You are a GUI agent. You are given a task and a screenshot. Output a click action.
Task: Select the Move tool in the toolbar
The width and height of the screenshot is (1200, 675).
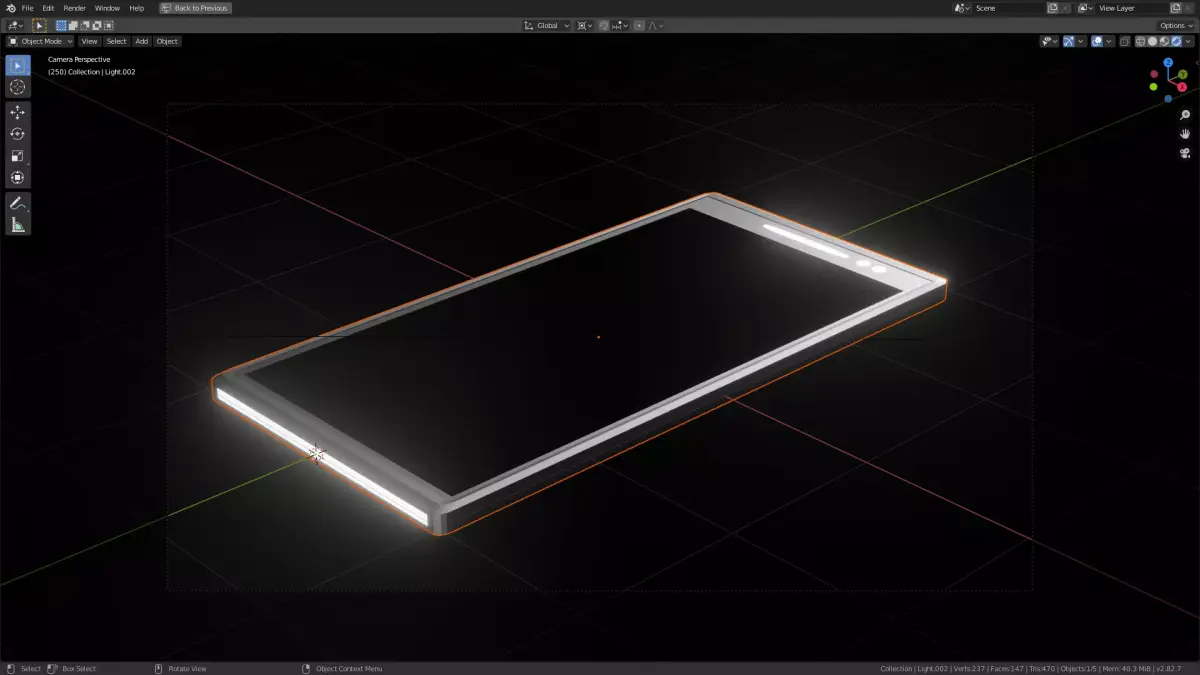[x=17, y=112]
